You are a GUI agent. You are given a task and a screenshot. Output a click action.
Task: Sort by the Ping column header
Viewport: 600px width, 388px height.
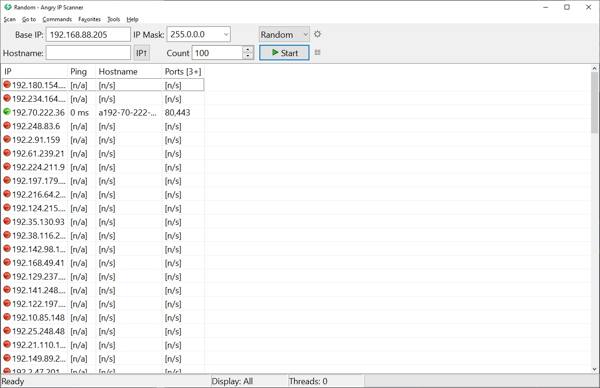click(82, 72)
